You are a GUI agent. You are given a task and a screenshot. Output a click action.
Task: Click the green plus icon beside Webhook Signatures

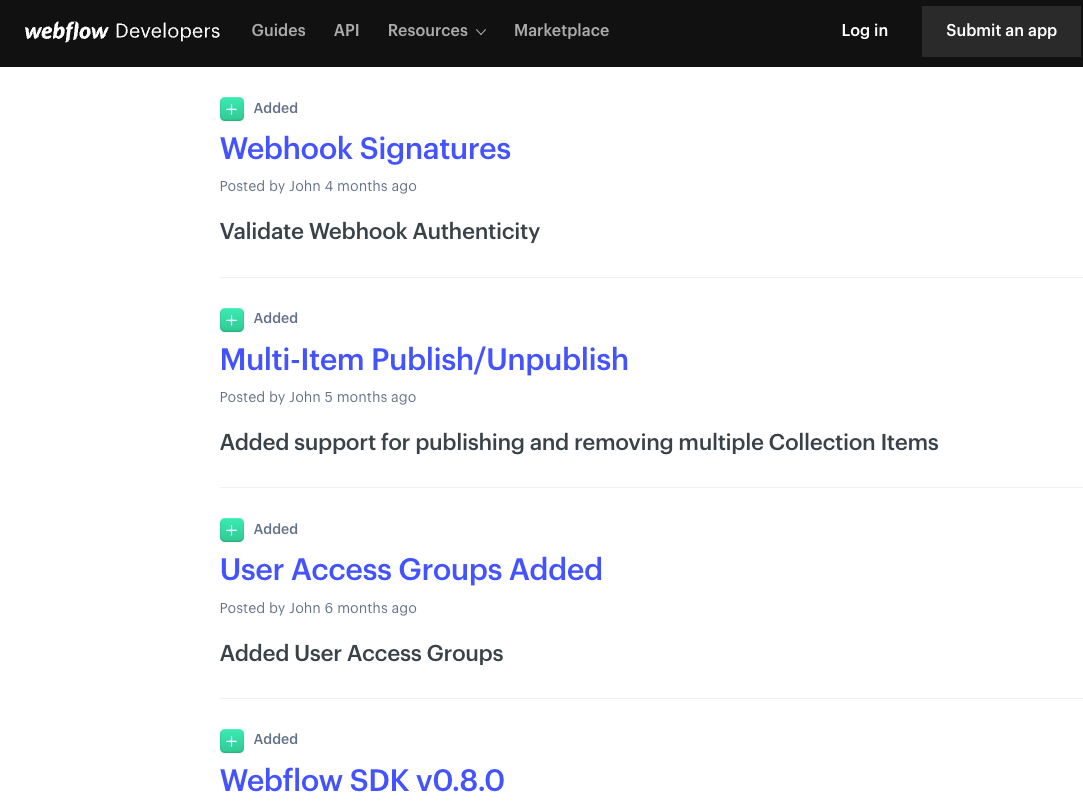pyautogui.click(x=231, y=109)
